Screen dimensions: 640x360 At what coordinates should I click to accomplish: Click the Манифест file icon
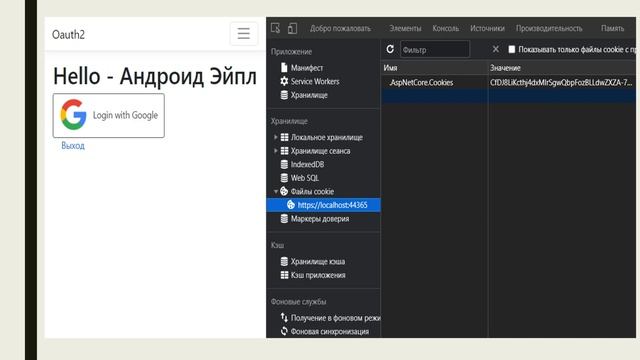(284, 67)
